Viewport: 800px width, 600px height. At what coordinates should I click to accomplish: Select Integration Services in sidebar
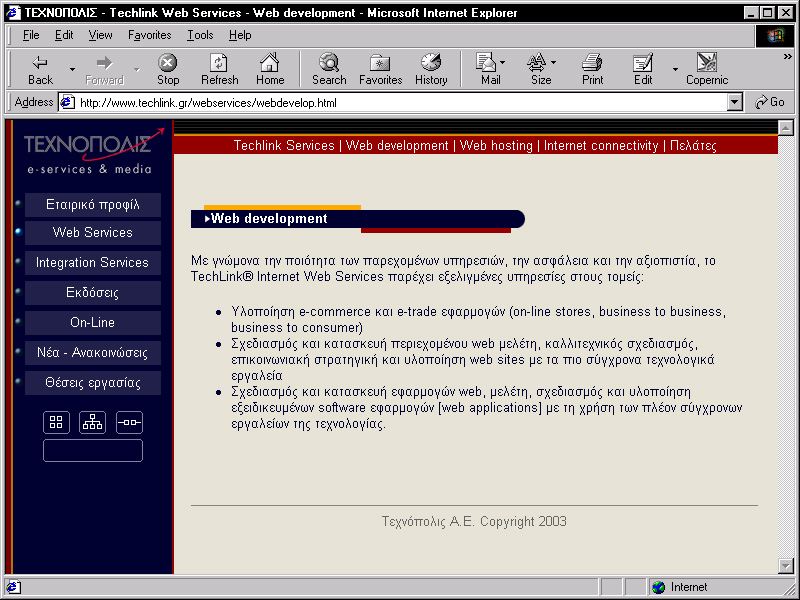pos(93,263)
